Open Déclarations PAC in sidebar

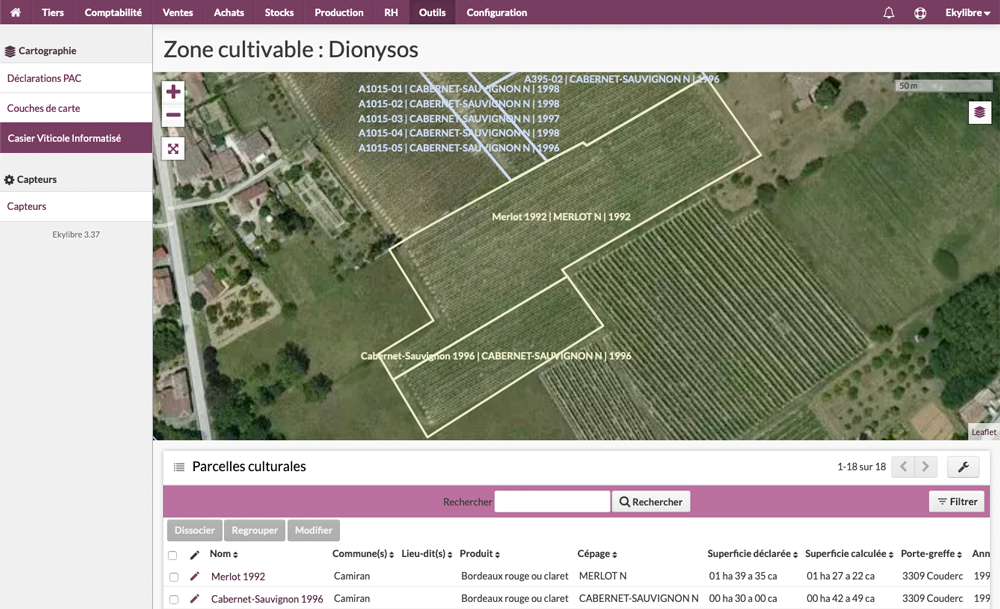(76, 78)
